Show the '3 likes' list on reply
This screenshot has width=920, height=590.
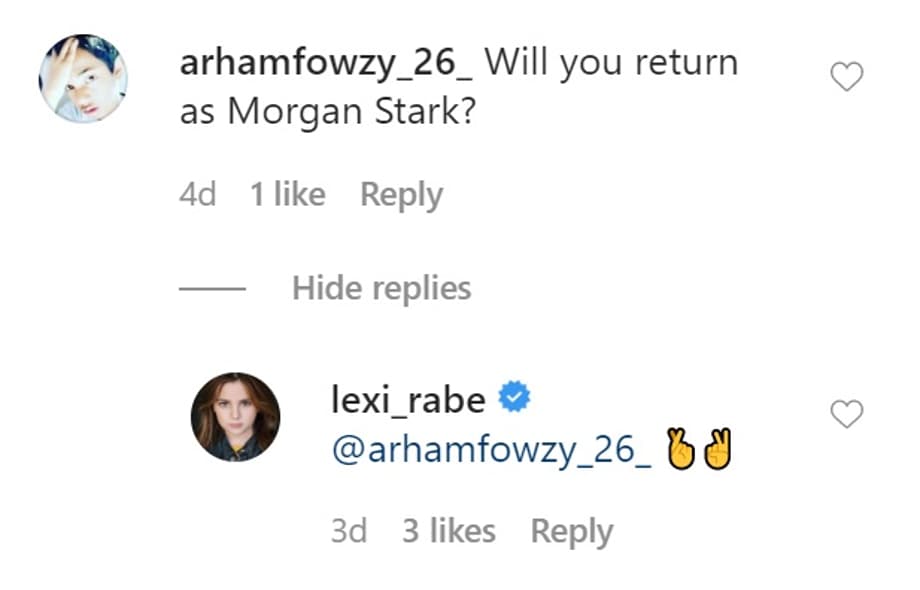point(449,532)
